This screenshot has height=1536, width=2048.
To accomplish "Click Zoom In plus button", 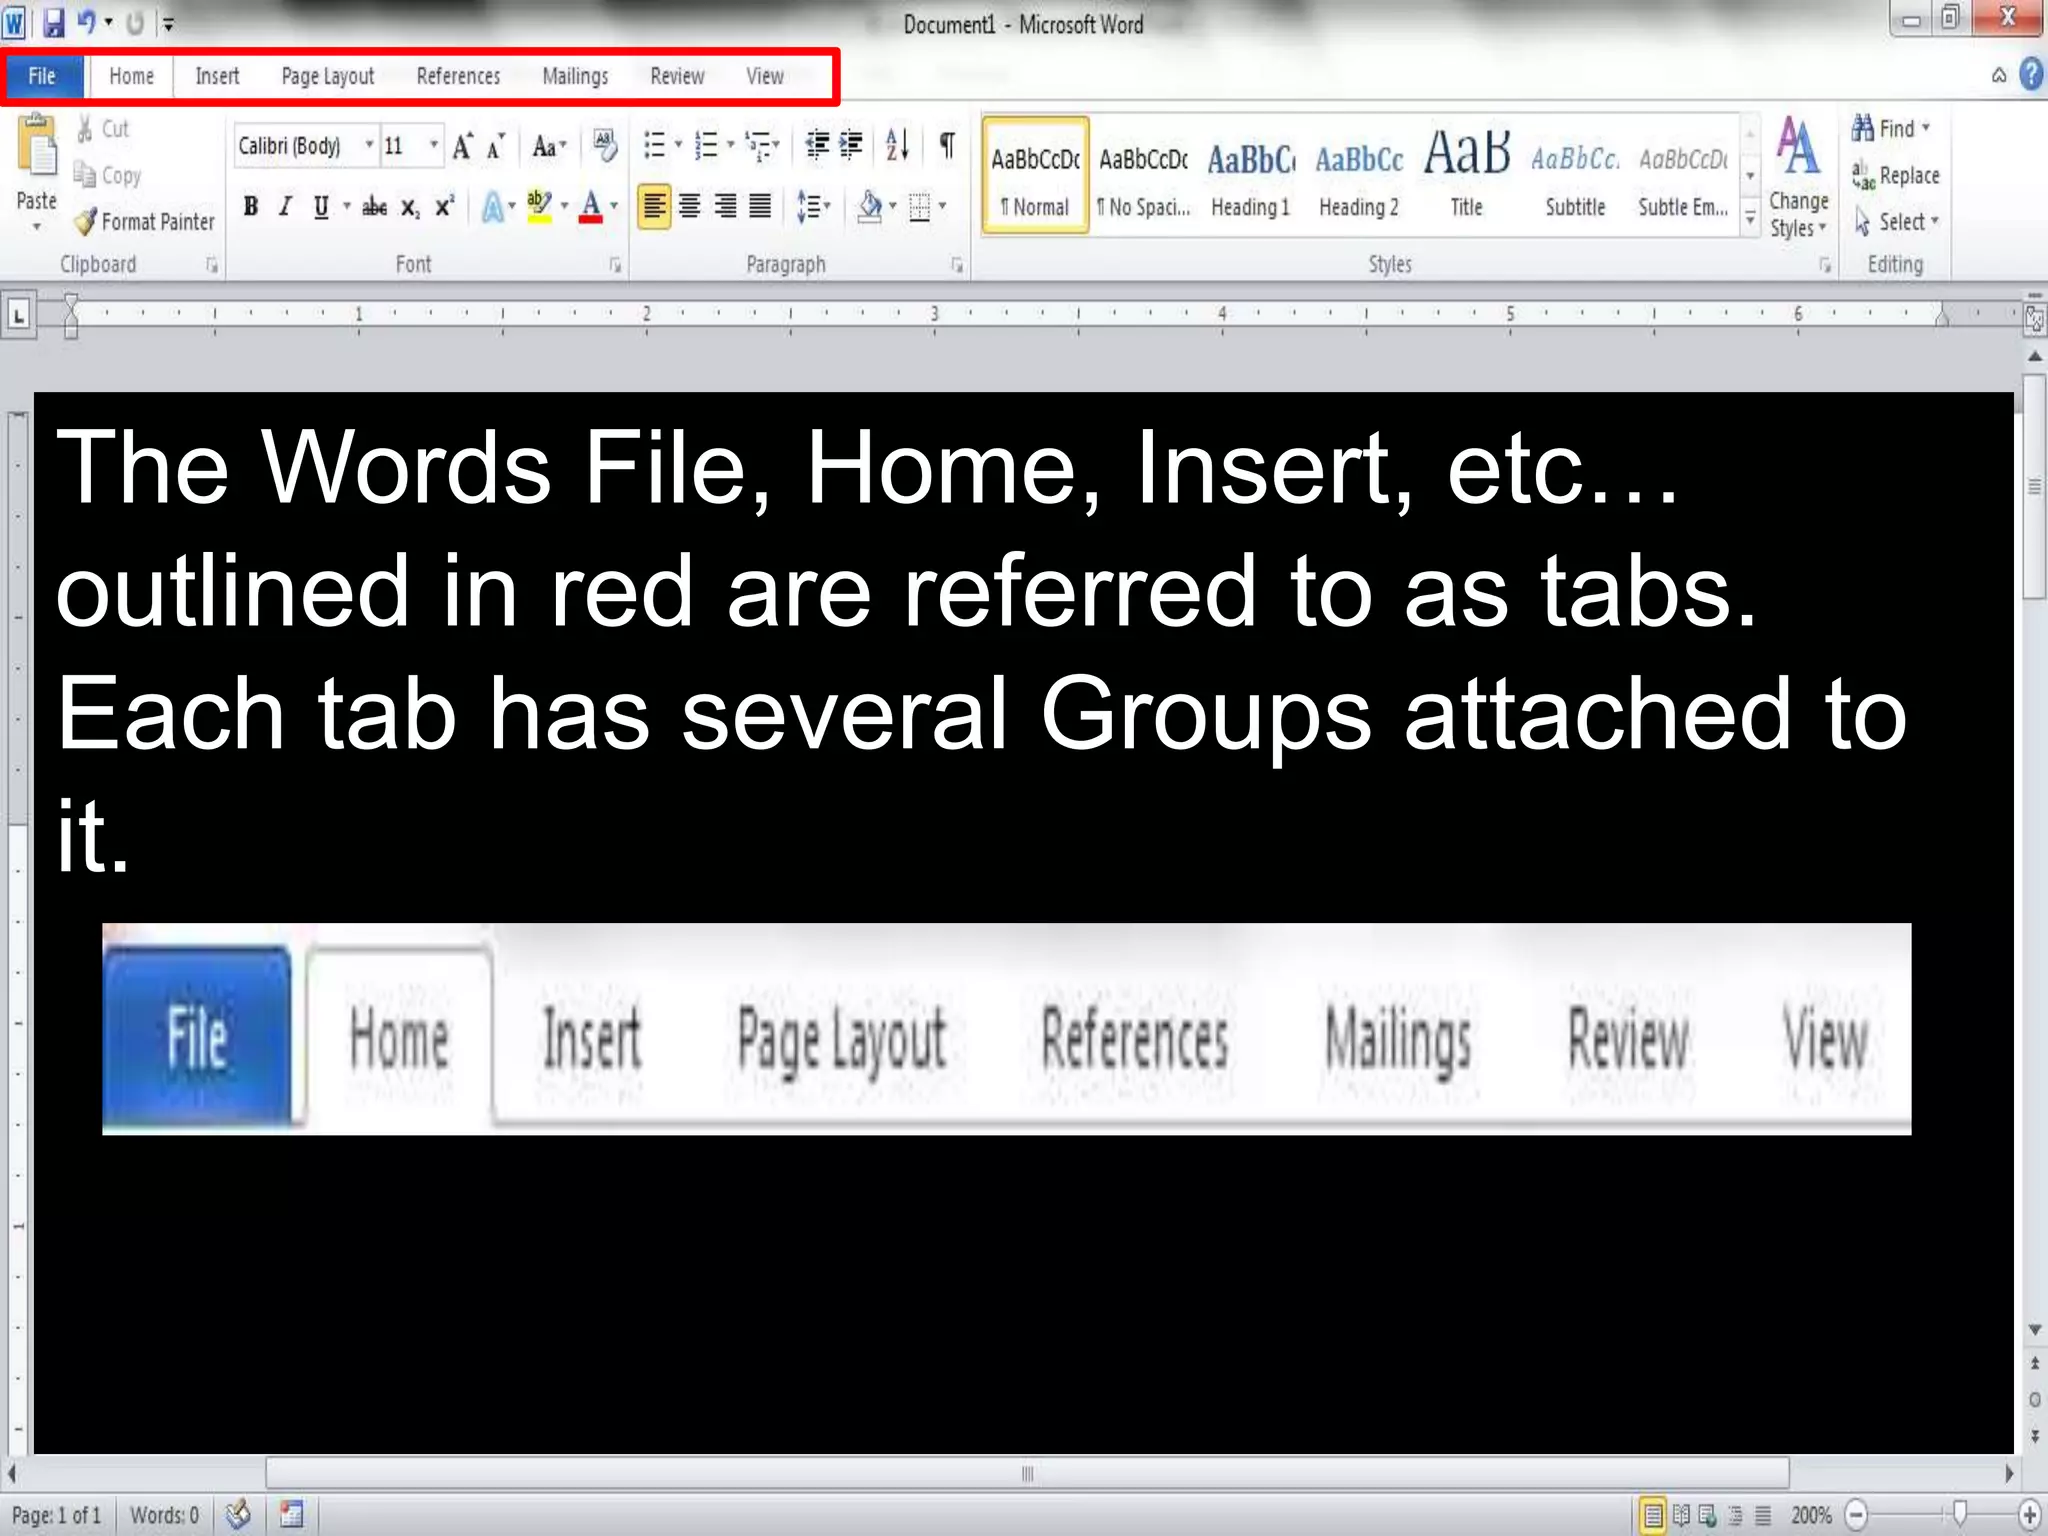I will click(2029, 1515).
